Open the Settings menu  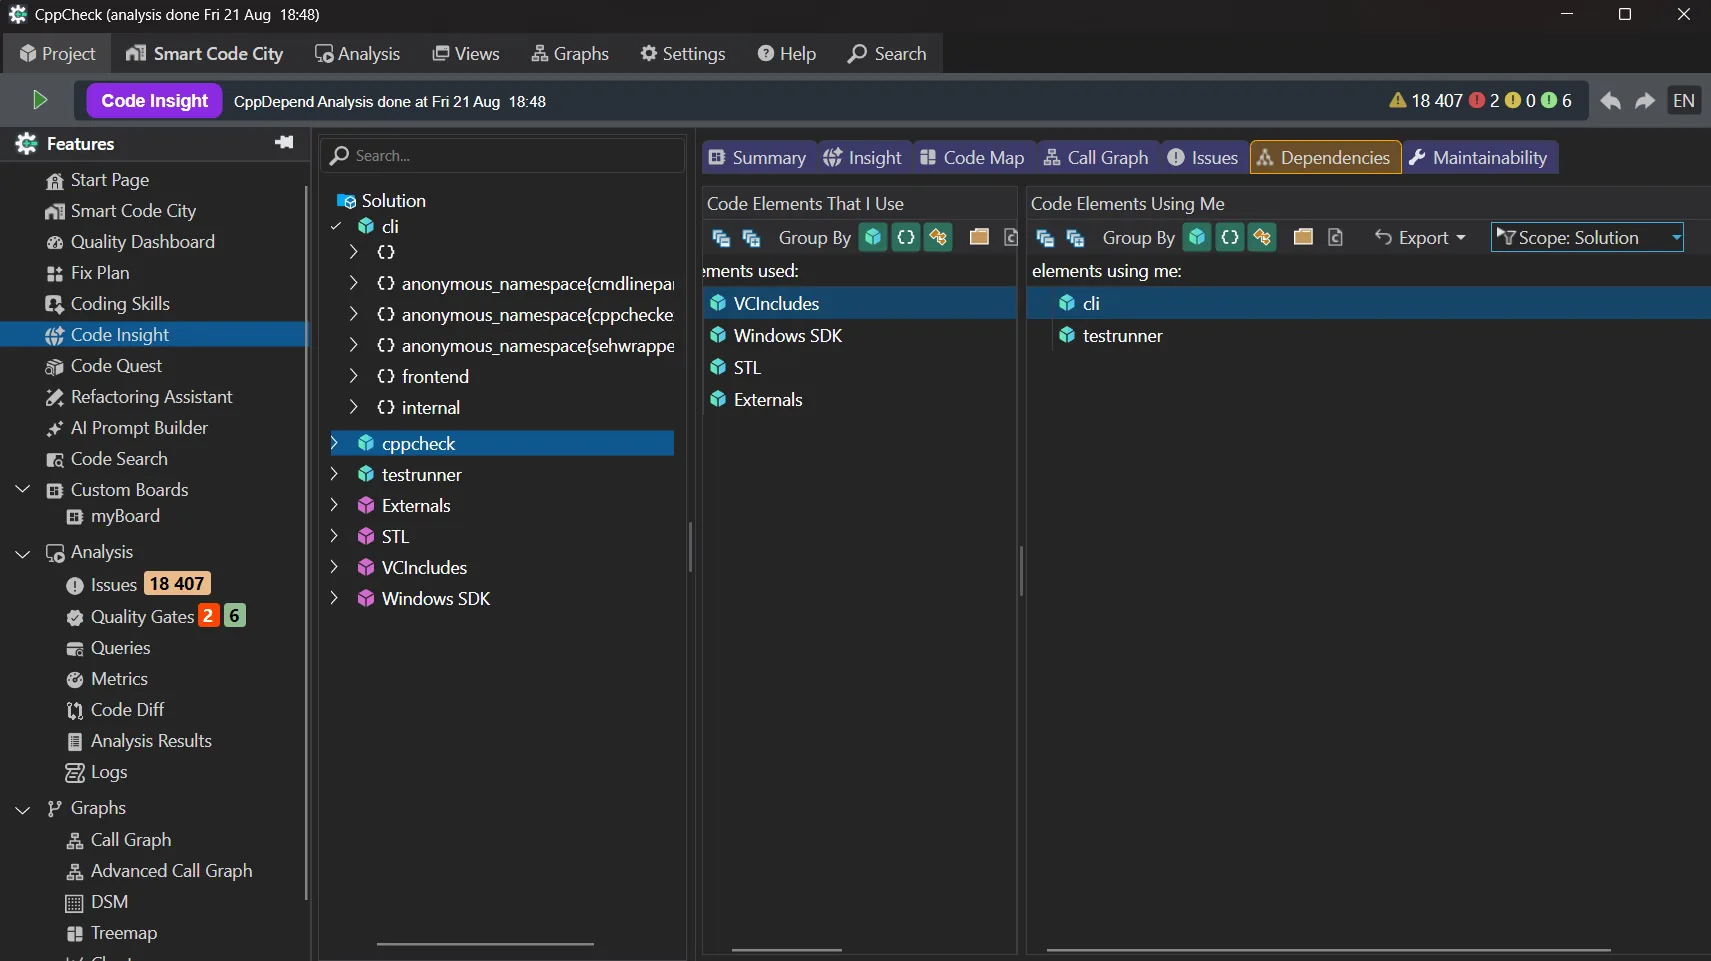(x=683, y=53)
